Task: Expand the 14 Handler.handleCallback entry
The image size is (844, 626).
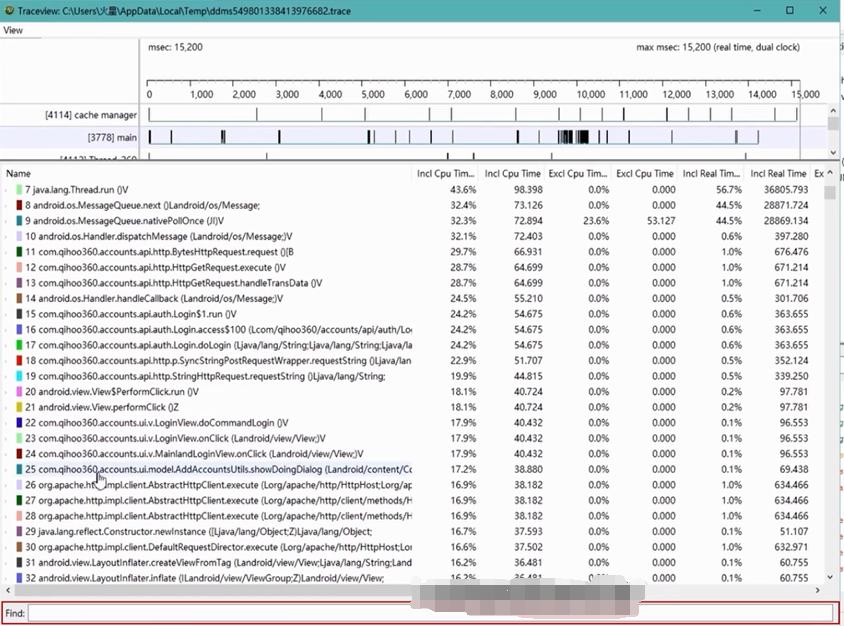Action: [x=6, y=298]
